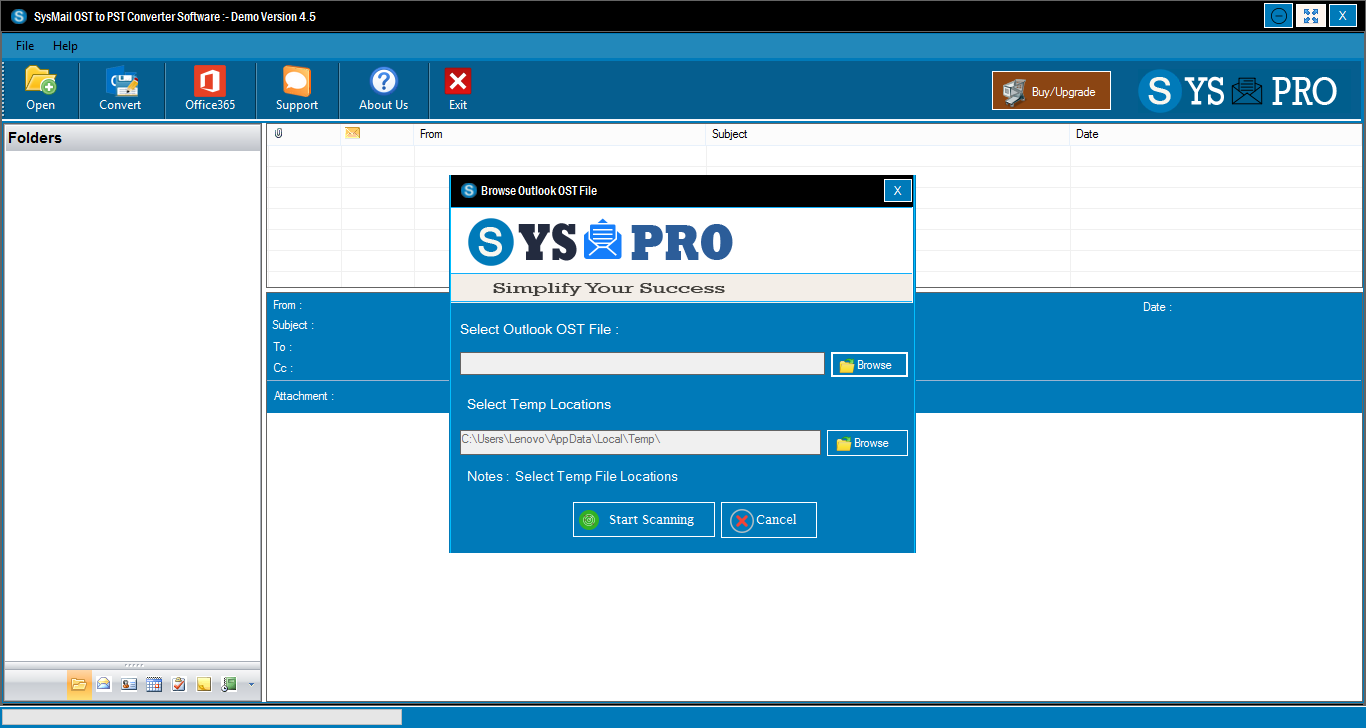Click the 'Cc :' label in the preview header
Viewport: 1366px width, 728px height.
point(283,368)
